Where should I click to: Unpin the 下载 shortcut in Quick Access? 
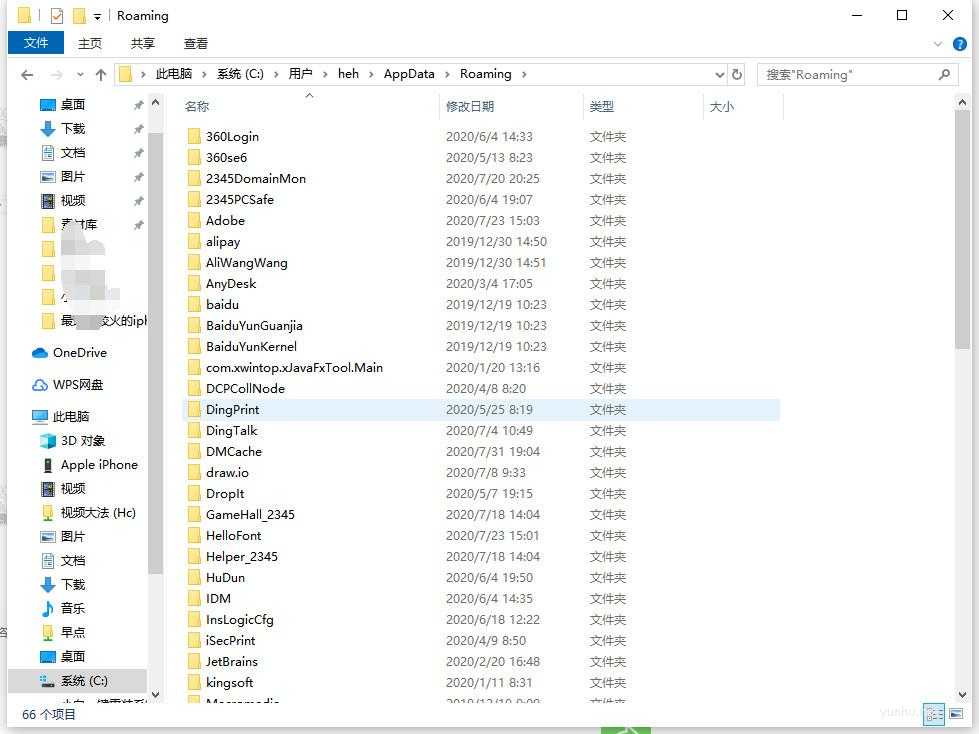click(139, 128)
